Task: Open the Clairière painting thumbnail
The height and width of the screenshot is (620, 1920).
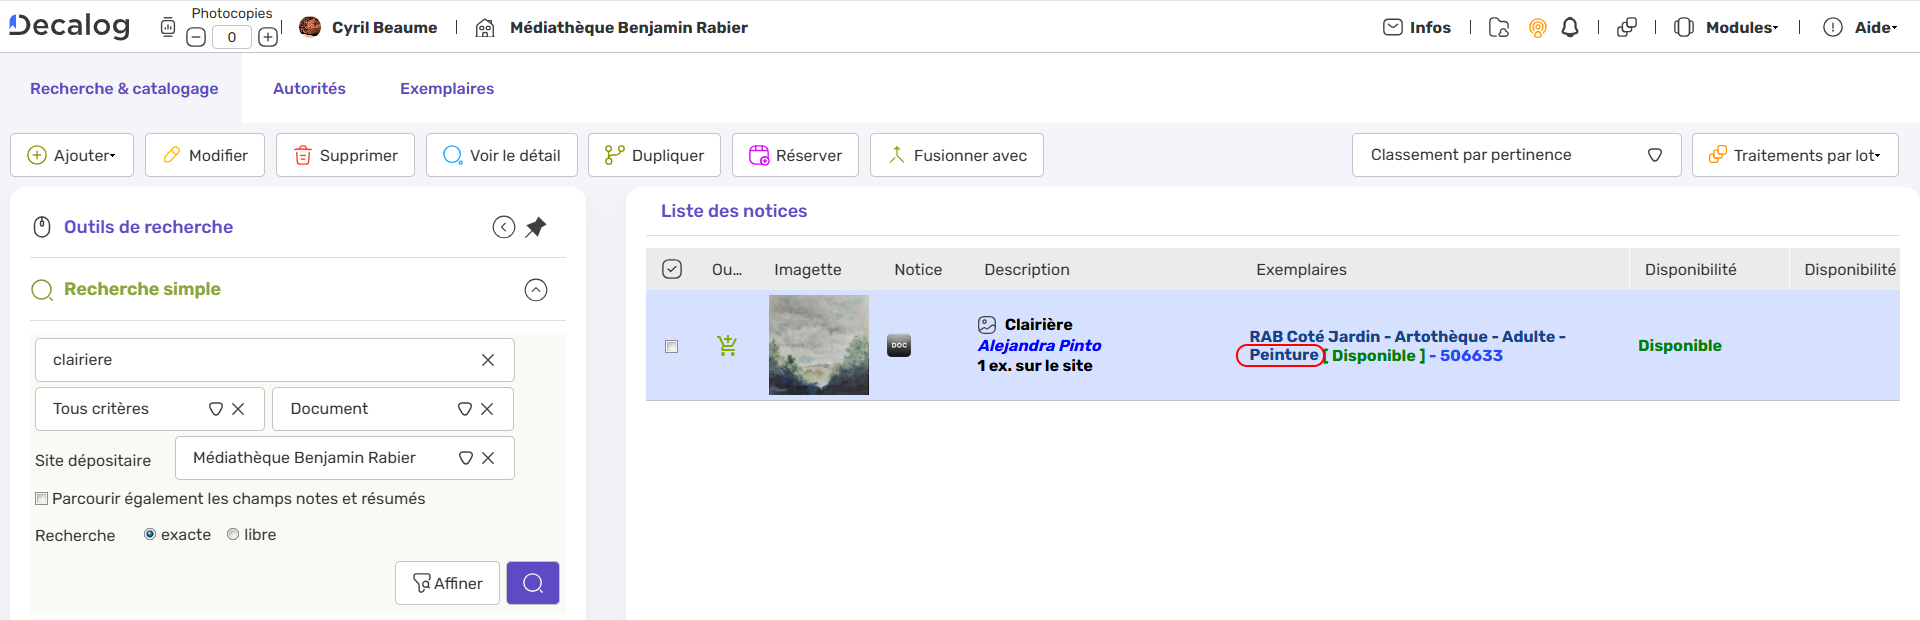Action: point(819,345)
